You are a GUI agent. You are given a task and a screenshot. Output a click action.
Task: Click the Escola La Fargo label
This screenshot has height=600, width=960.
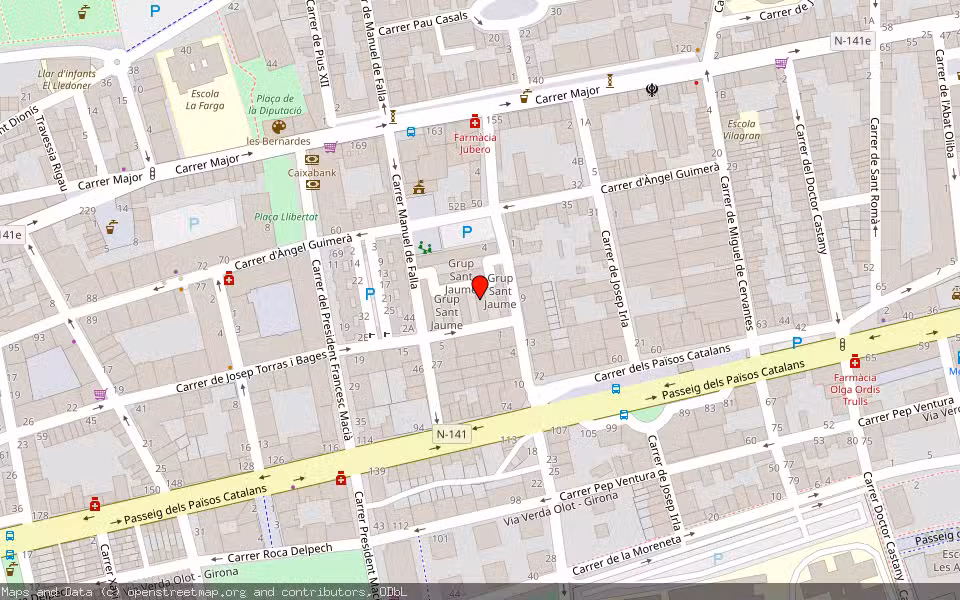pyautogui.click(x=205, y=100)
